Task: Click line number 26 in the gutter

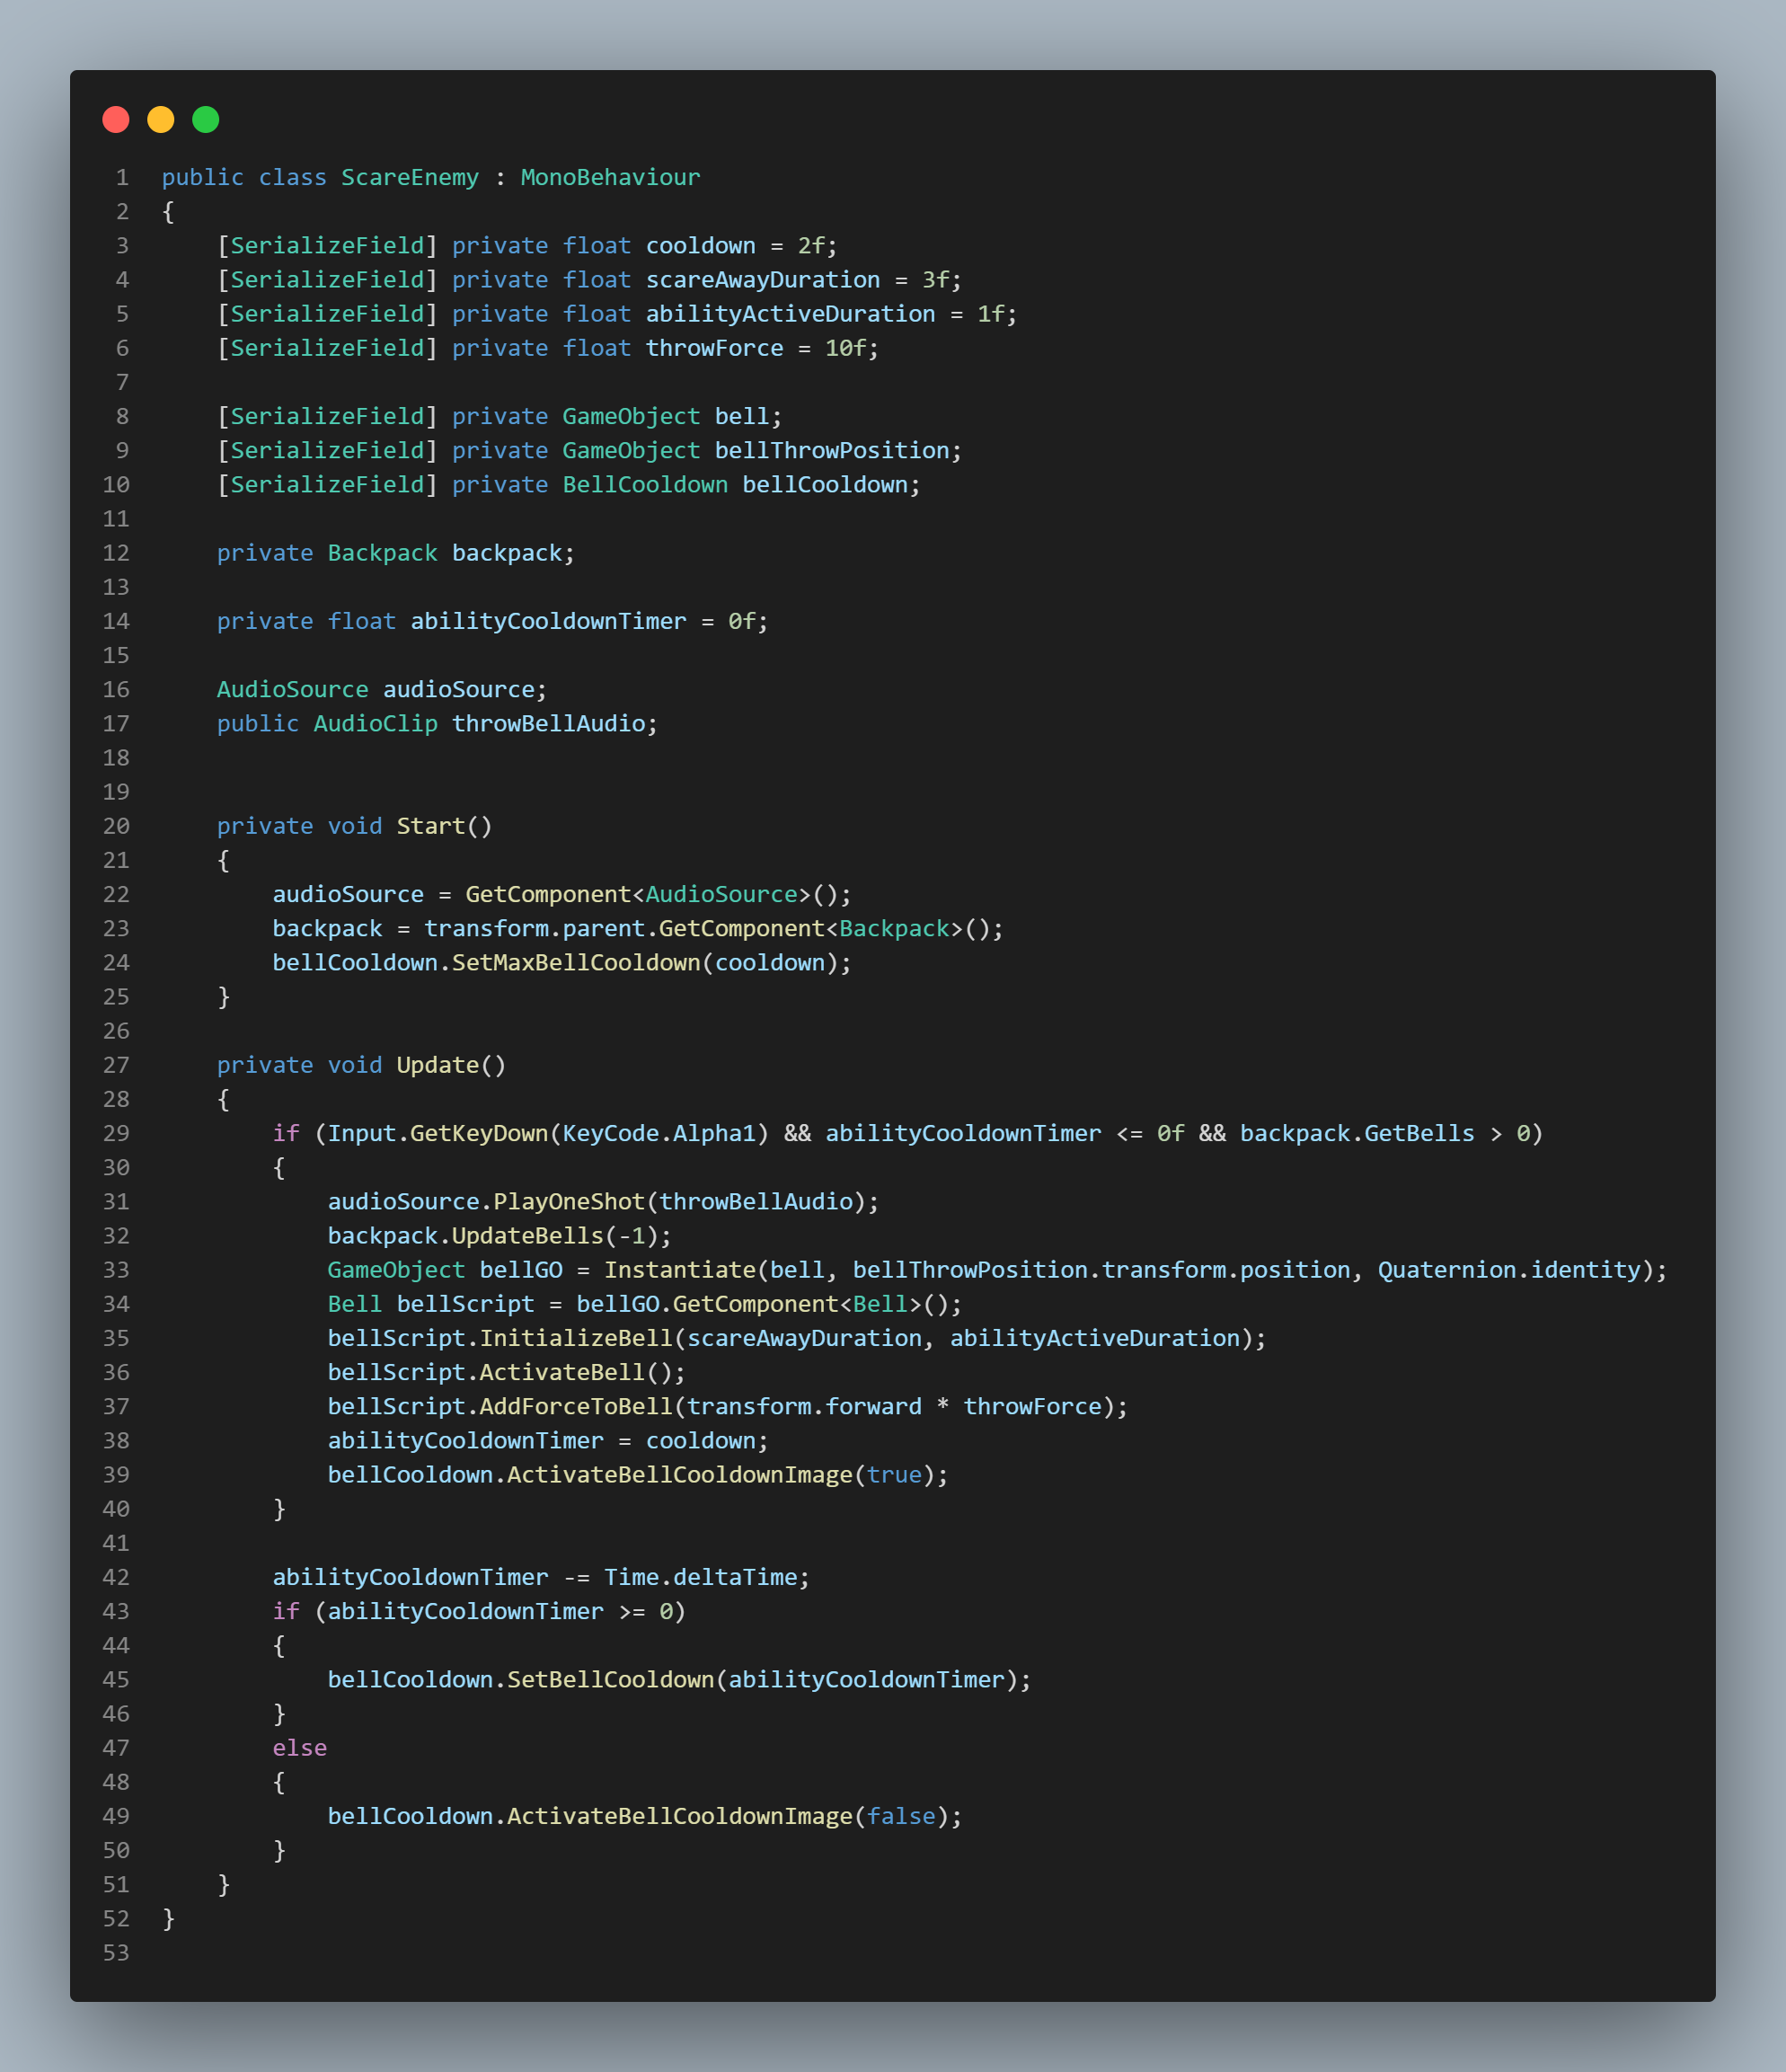Action: tap(116, 1031)
